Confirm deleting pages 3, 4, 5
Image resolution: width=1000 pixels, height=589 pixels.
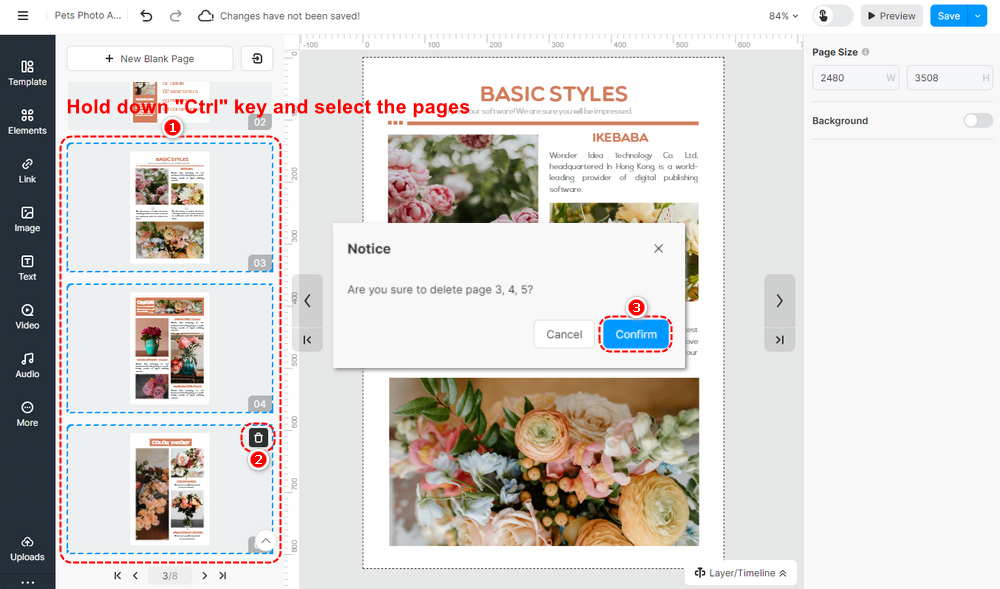[x=636, y=334]
